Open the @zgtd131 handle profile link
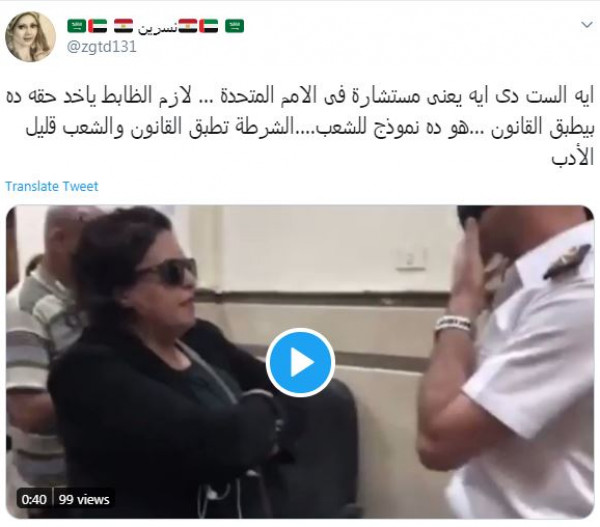This screenshot has width=600, height=527. pos(101,47)
